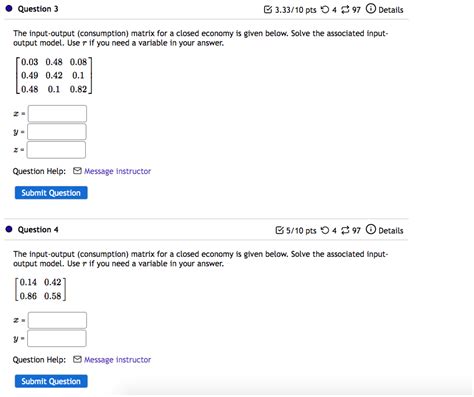
Task: Focus the x input in Question 3
Action: pyautogui.click(x=57, y=114)
